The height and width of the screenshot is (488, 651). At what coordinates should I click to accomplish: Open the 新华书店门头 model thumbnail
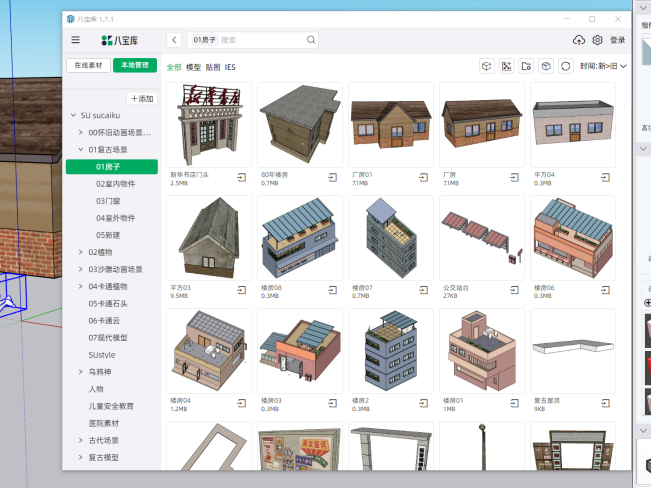tap(209, 125)
